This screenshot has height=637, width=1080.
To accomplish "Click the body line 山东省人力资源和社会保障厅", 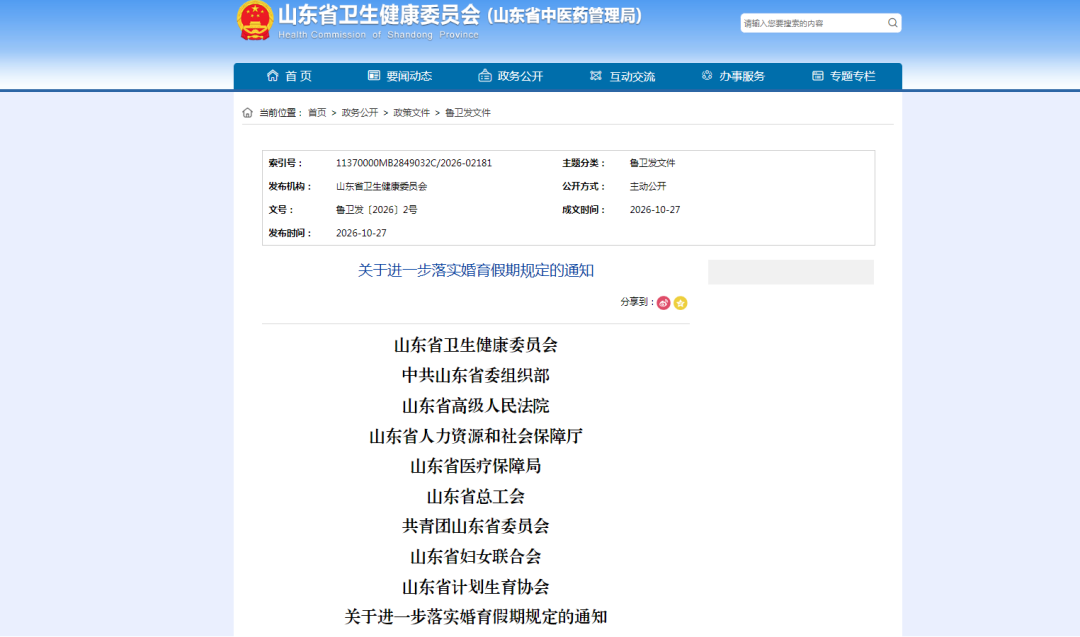I will (475, 436).
